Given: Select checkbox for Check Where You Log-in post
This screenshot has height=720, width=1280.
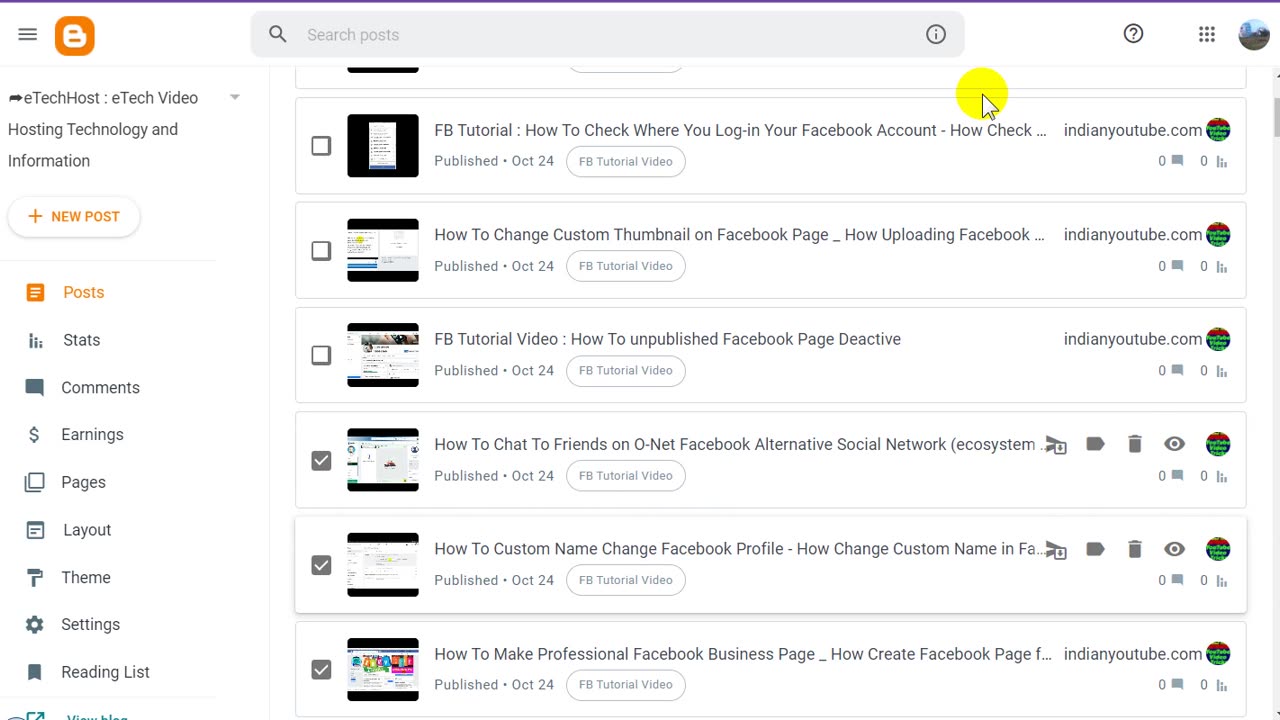Looking at the screenshot, I should (x=321, y=146).
